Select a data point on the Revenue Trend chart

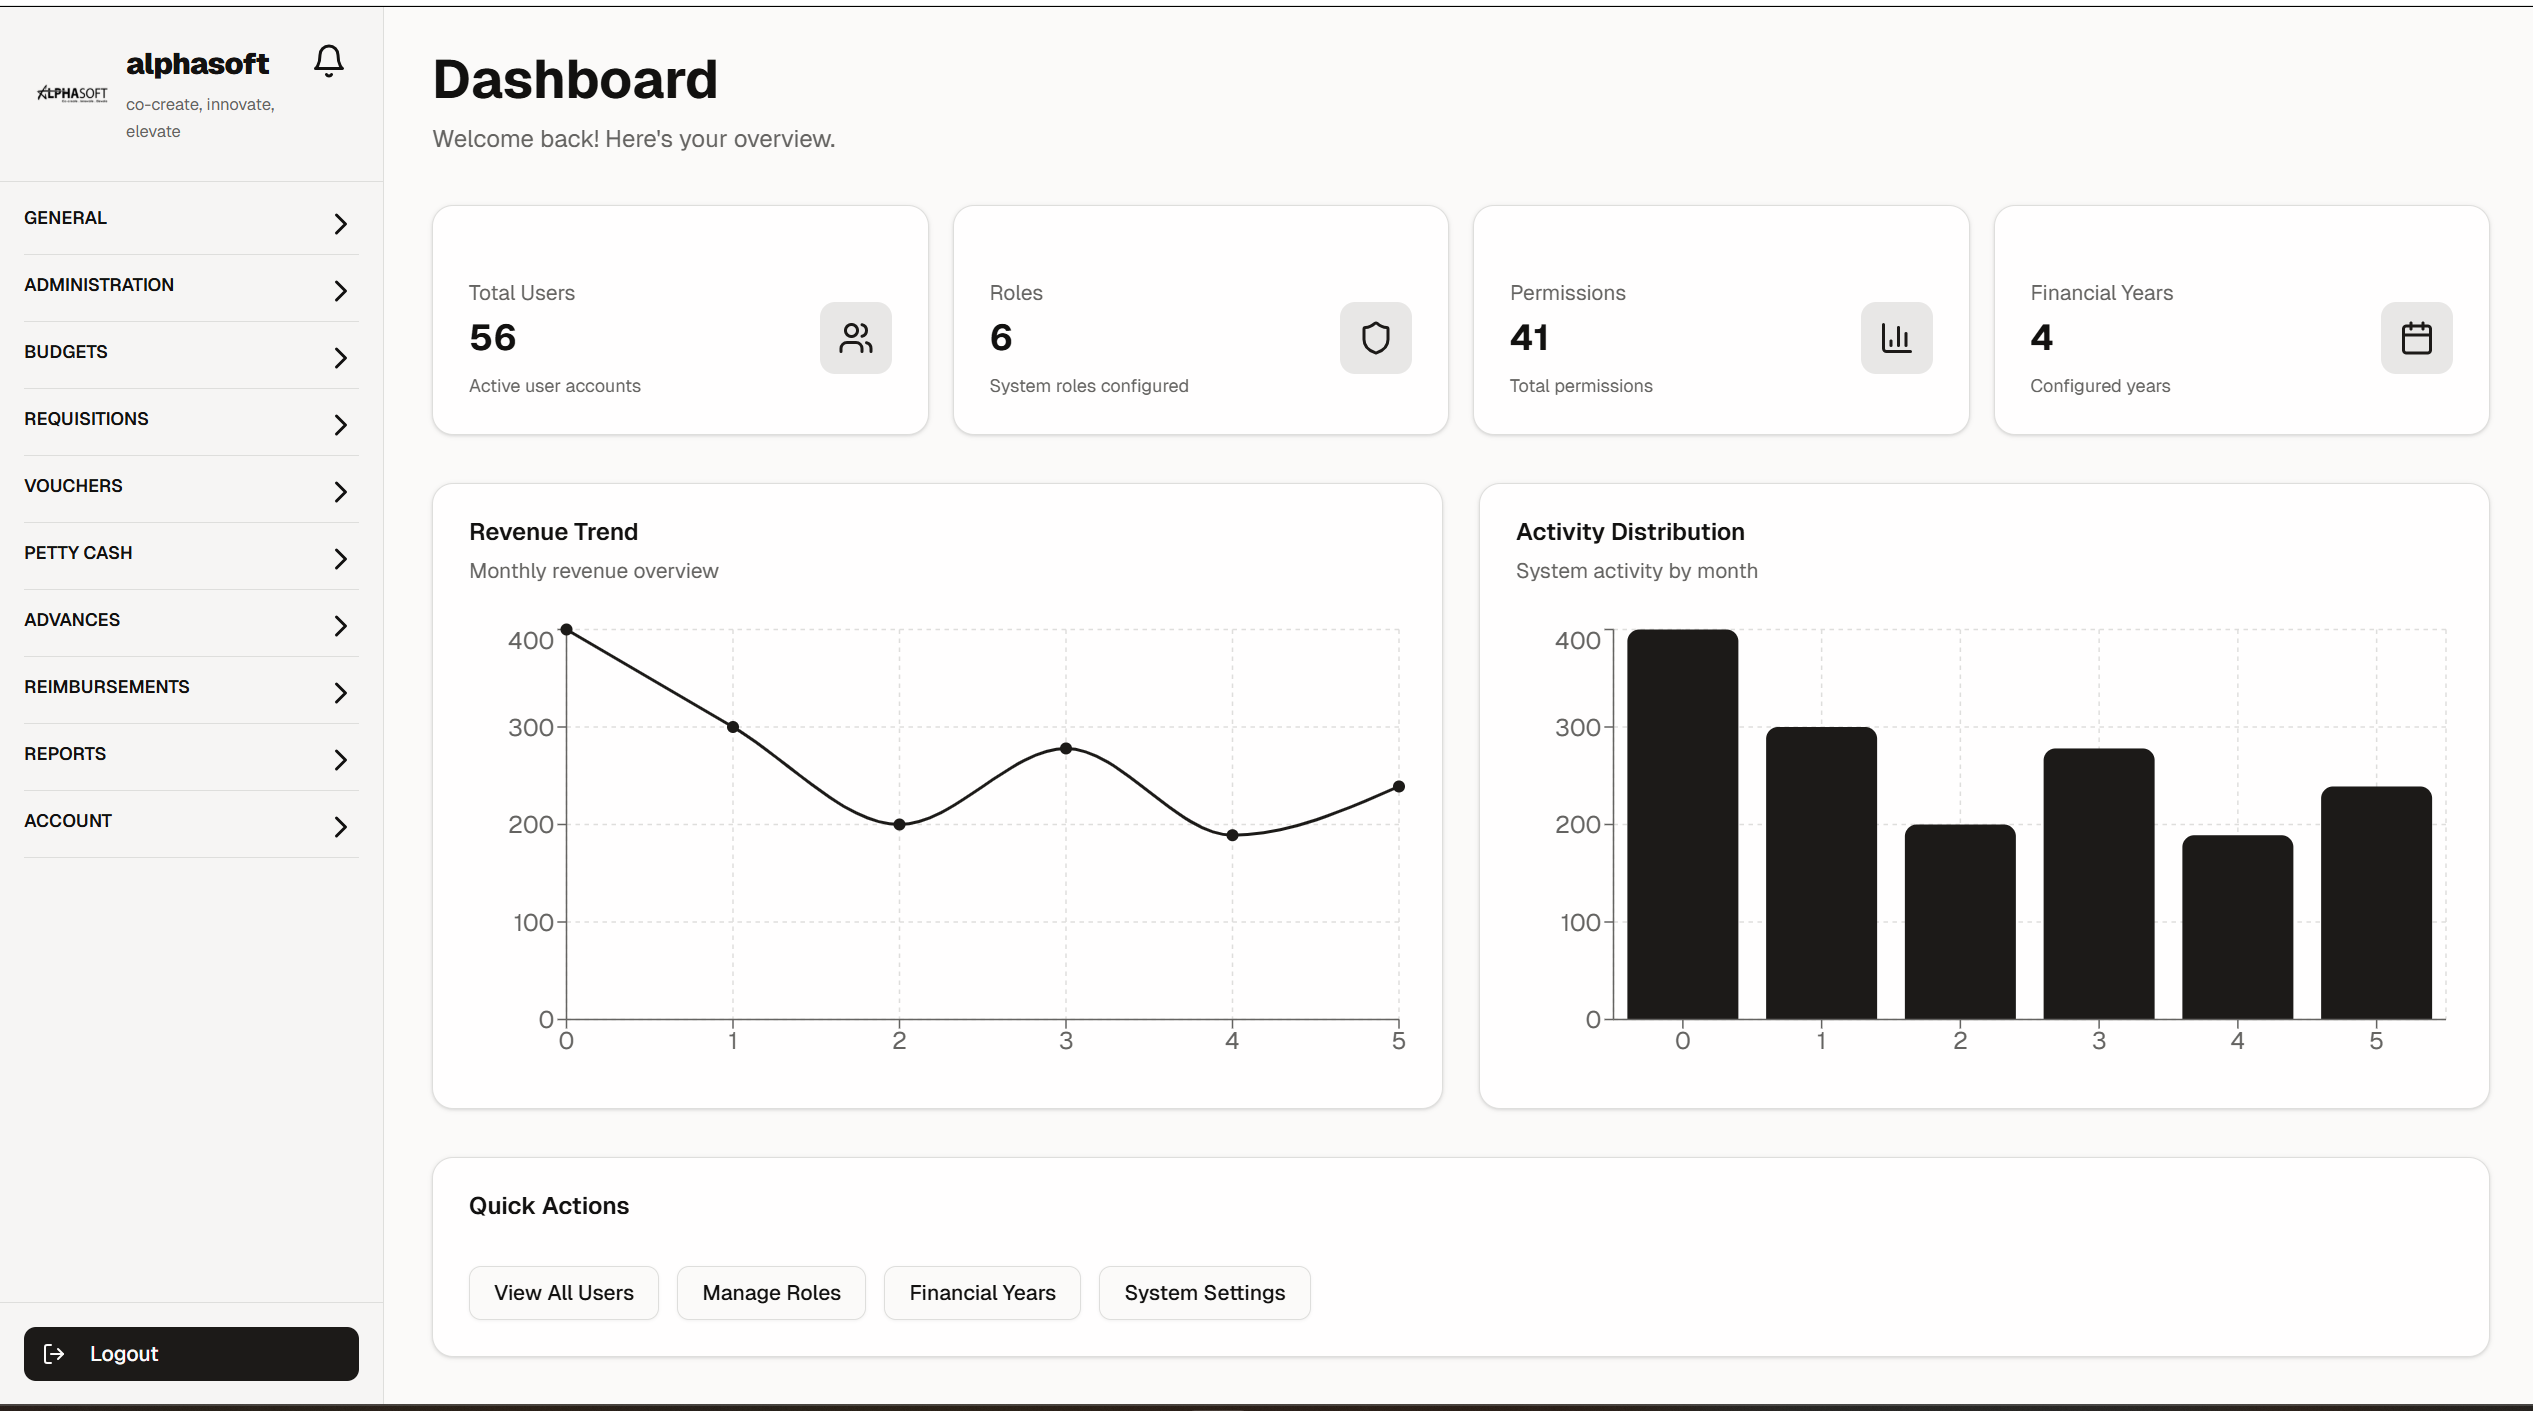click(x=1065, y=747)
